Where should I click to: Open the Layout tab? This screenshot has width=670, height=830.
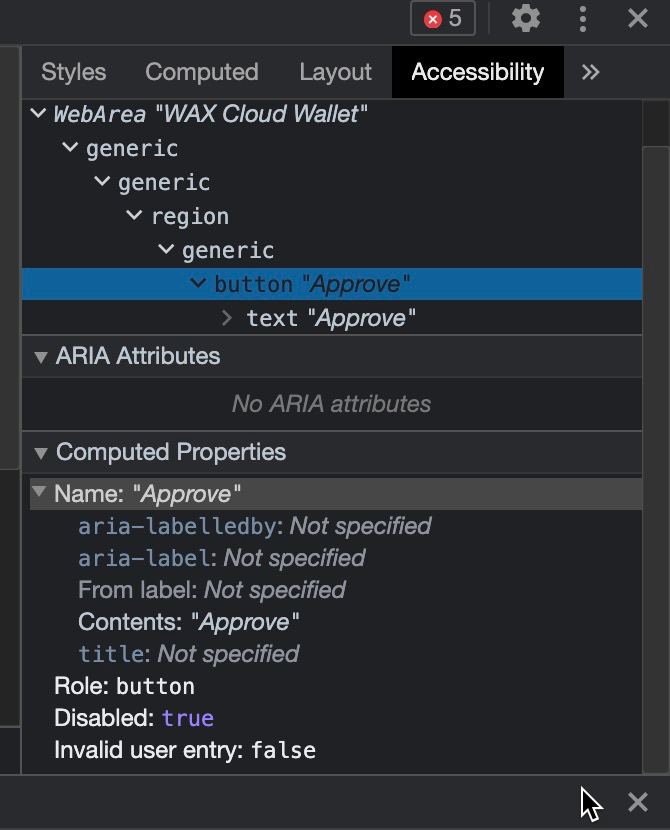point(335,72)
